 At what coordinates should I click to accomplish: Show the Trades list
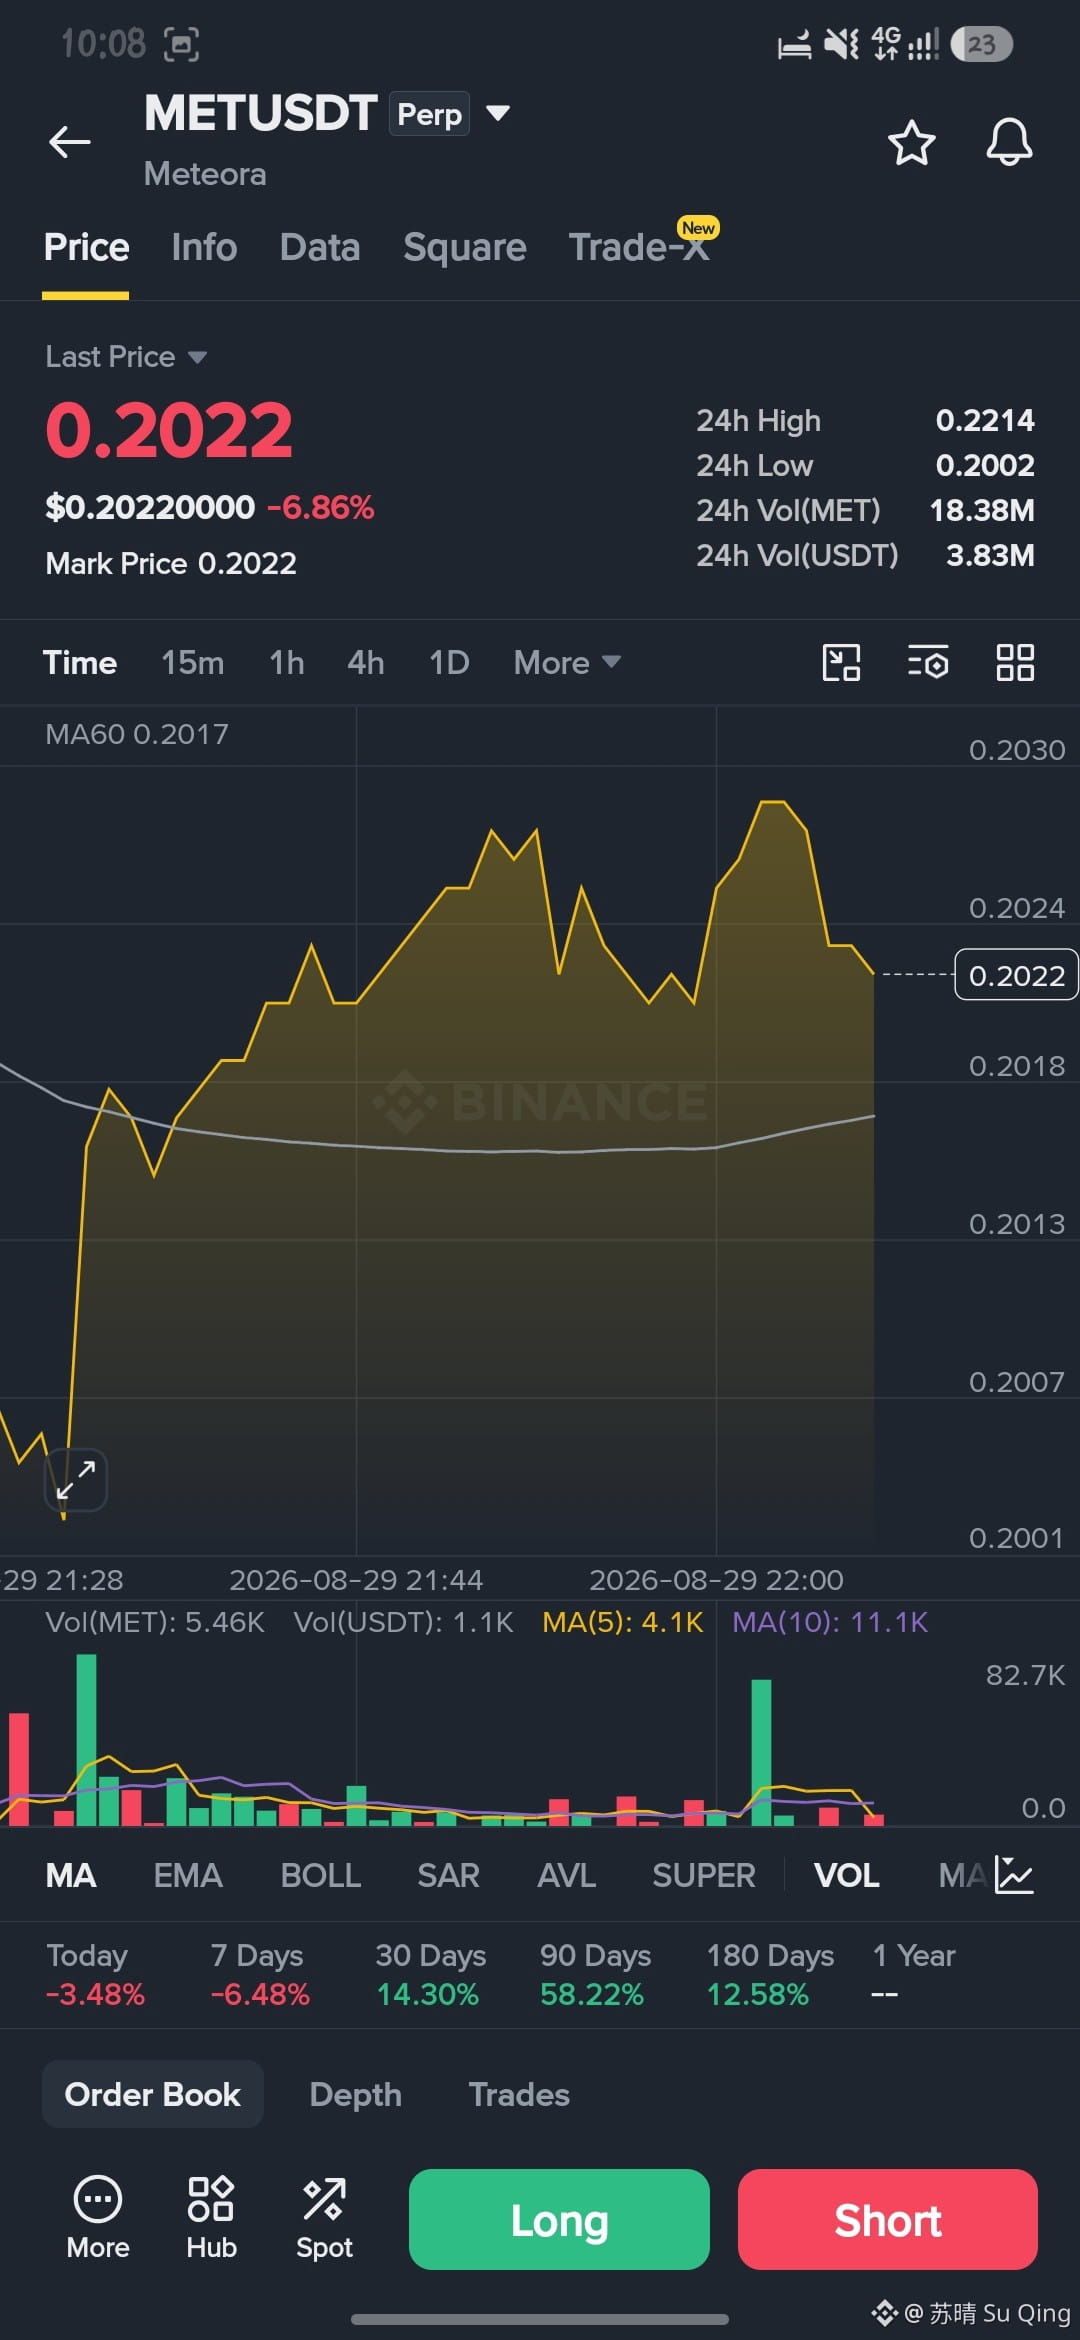(519, 2094)
